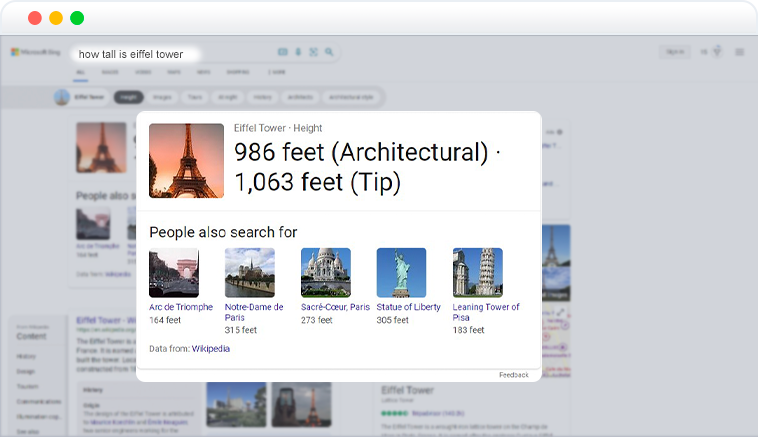Viewport: 758px width, 437px height.
Task: Switch to the NEWS tab
Action: [204, 72]
